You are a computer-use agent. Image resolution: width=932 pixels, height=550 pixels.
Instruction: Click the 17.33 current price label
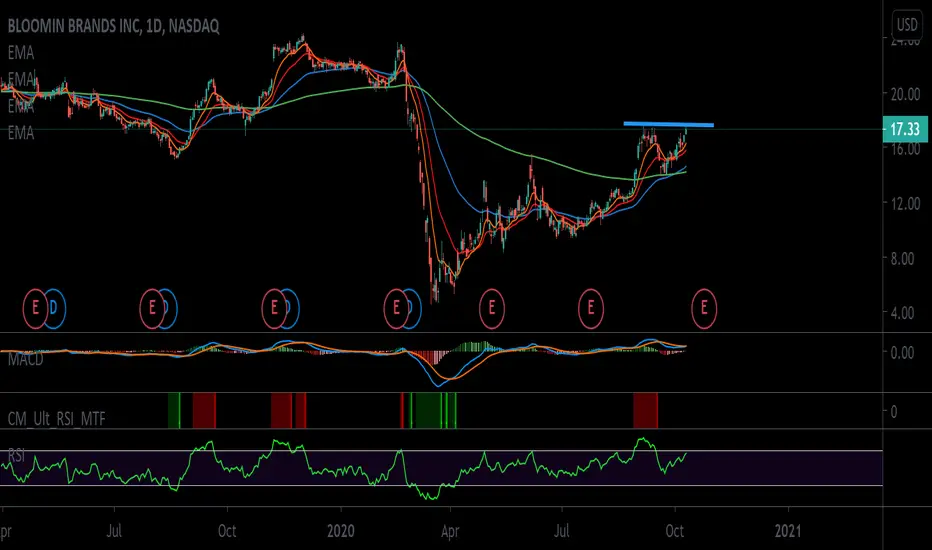(905, 129)
